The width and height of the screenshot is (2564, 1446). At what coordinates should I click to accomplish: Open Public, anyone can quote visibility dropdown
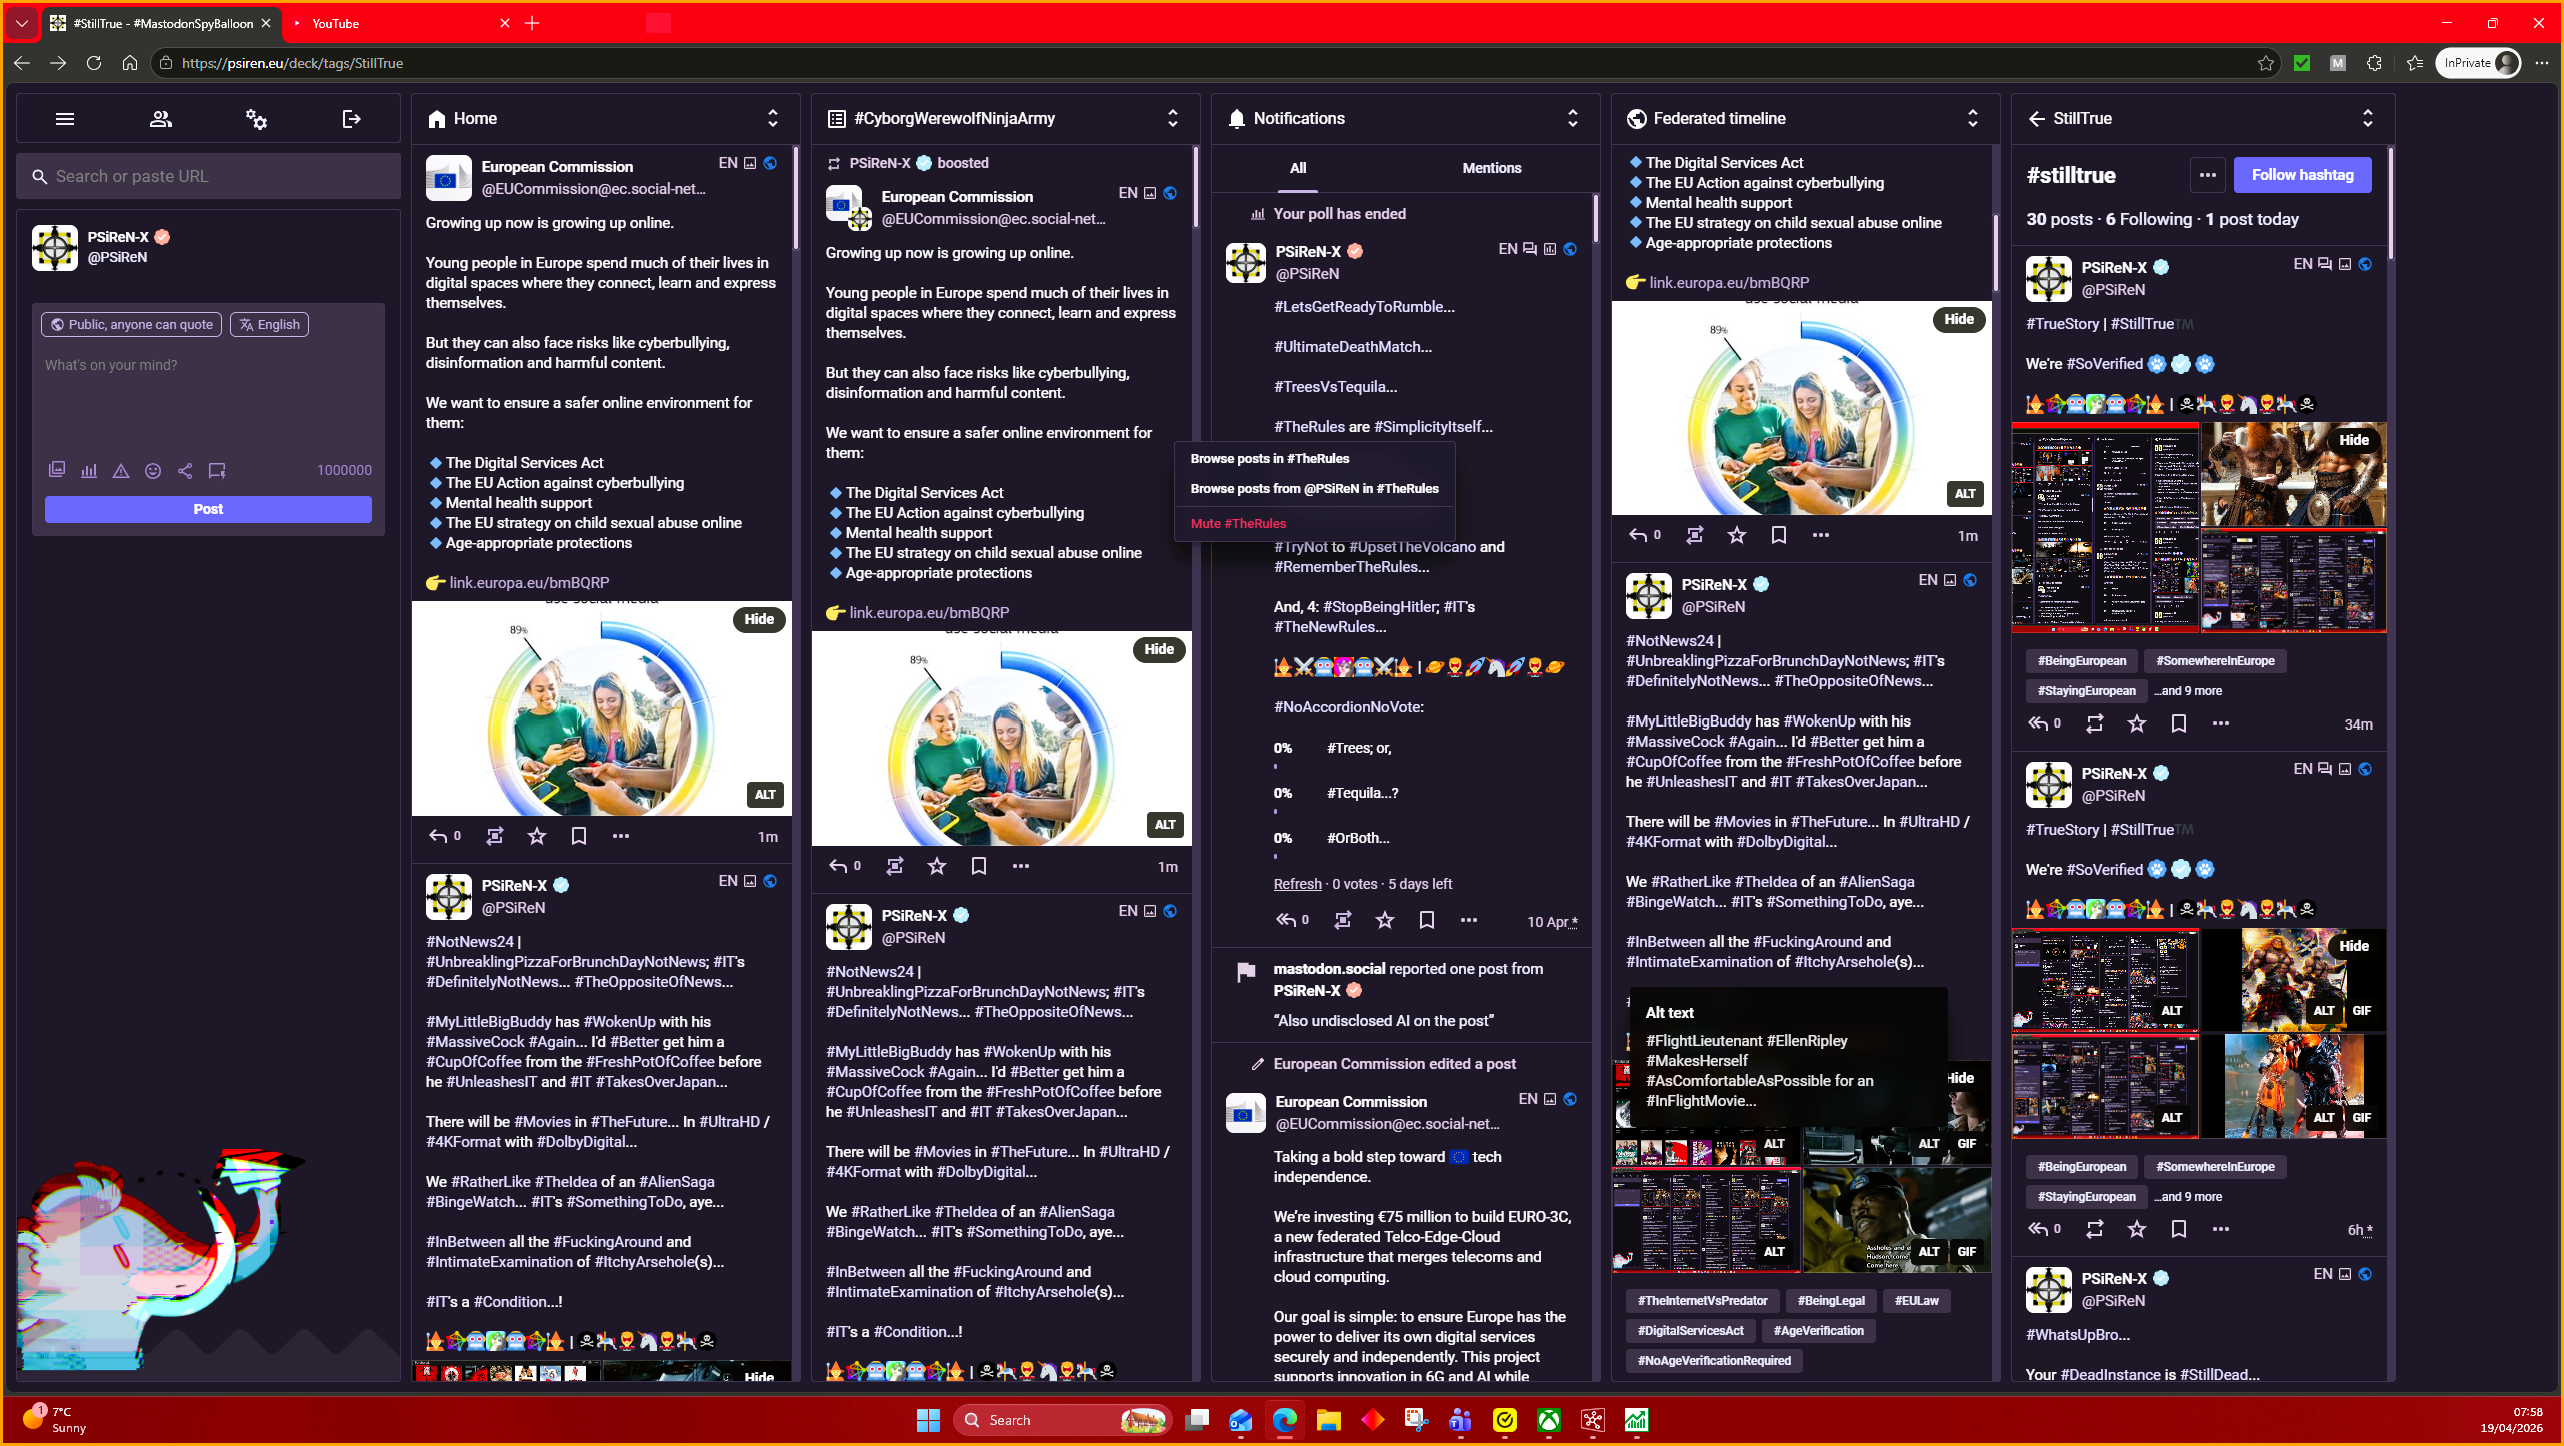point(131,324)
